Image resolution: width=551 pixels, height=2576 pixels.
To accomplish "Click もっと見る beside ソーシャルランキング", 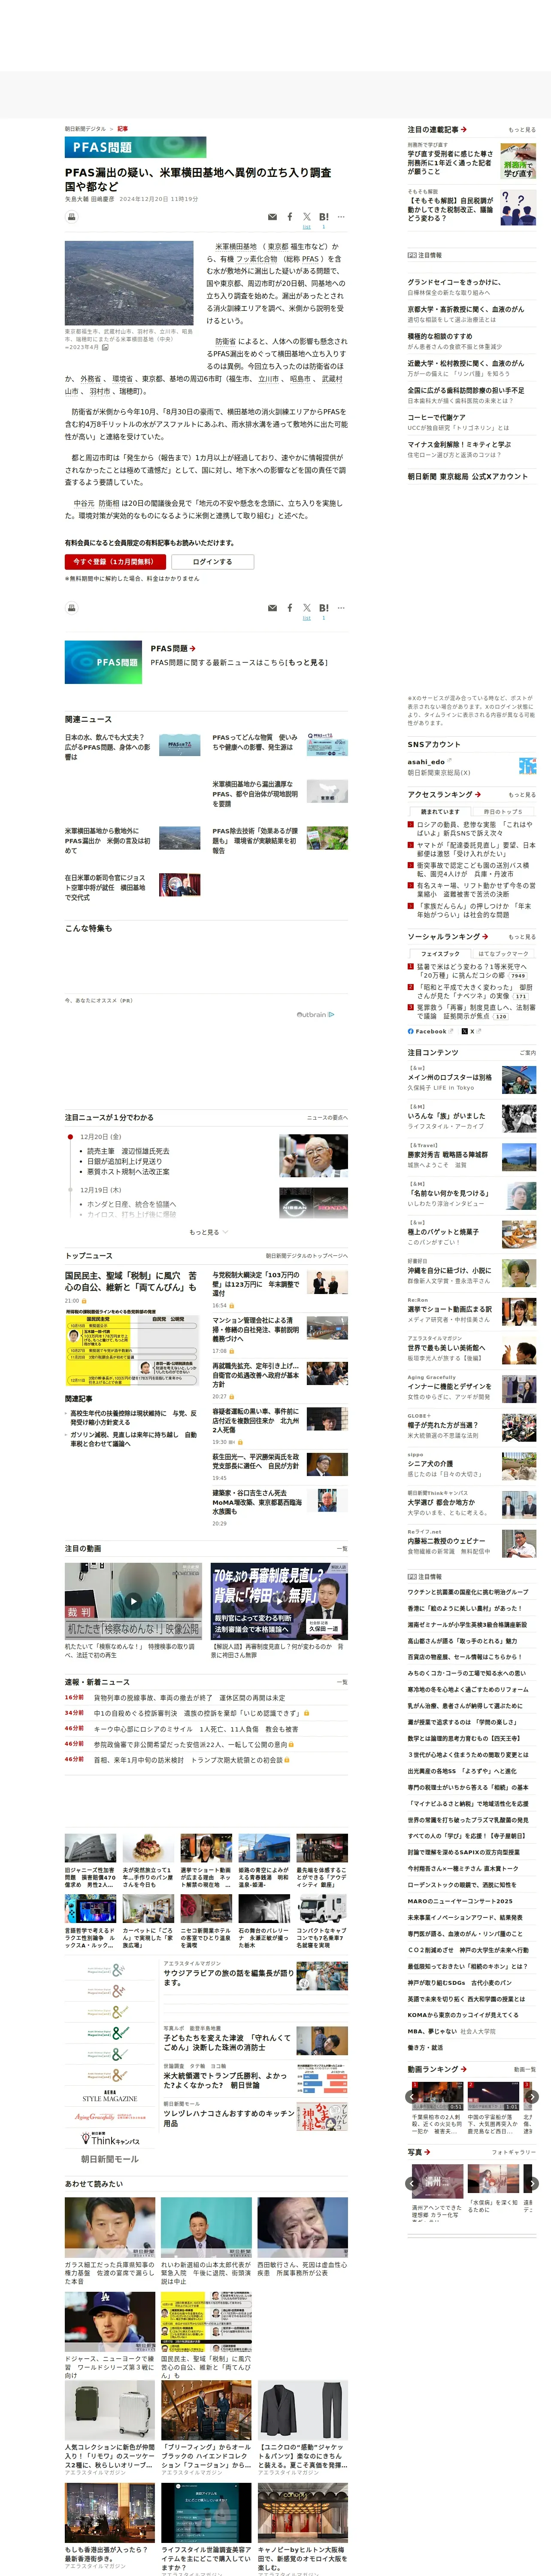I will pyautogui.click(x=521, y=937).
